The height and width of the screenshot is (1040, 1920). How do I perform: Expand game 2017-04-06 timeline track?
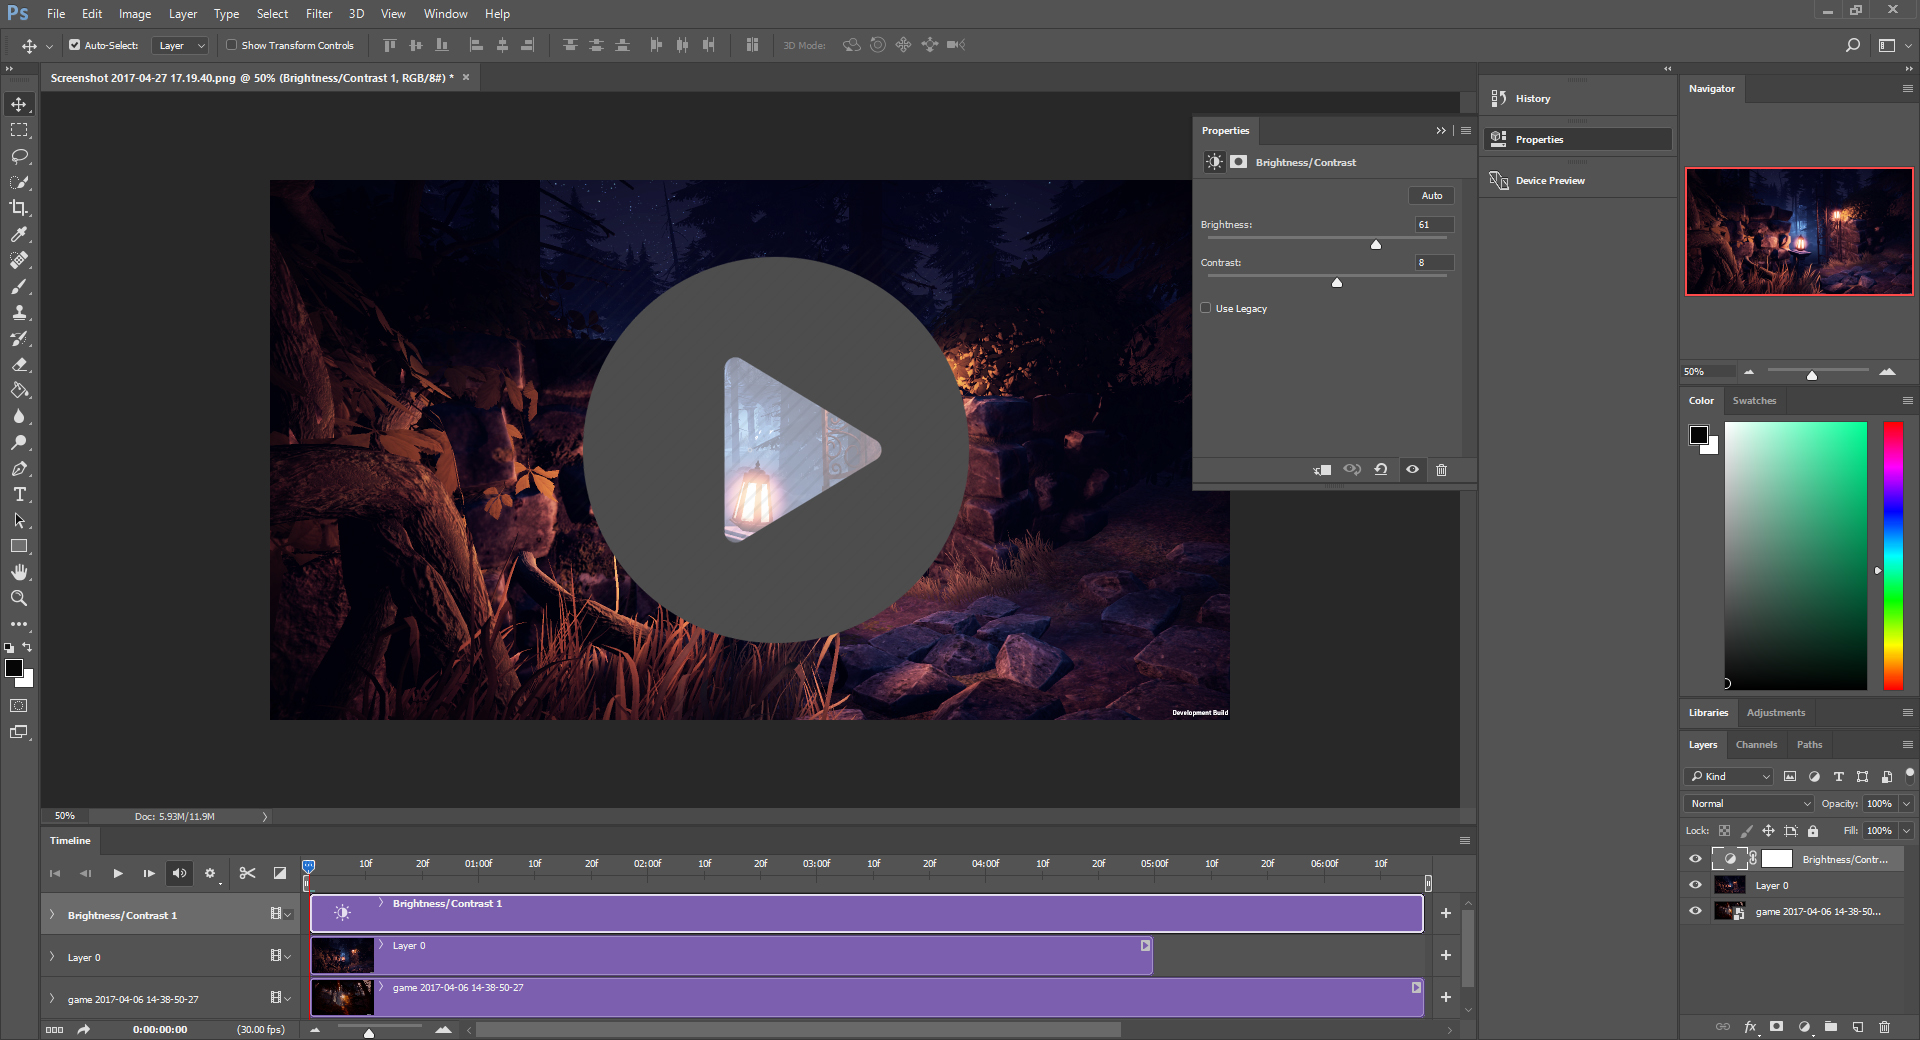[52, 999]
